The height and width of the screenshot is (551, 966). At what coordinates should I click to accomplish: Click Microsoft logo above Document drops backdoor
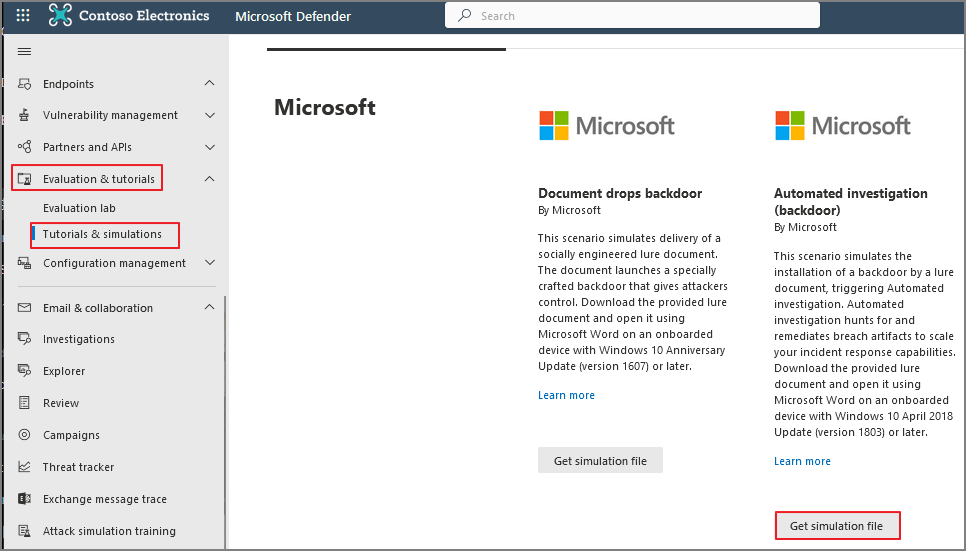(606, 125)
